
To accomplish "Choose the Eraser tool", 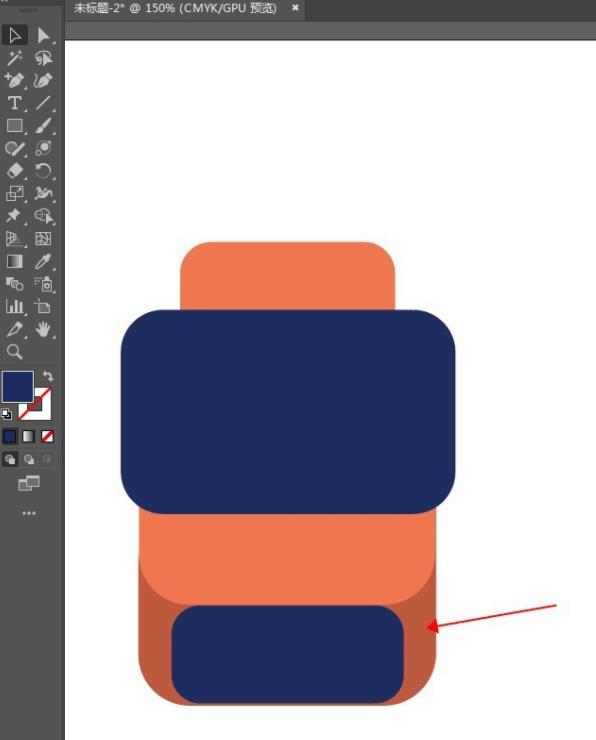I will click(x=14, y=170).
